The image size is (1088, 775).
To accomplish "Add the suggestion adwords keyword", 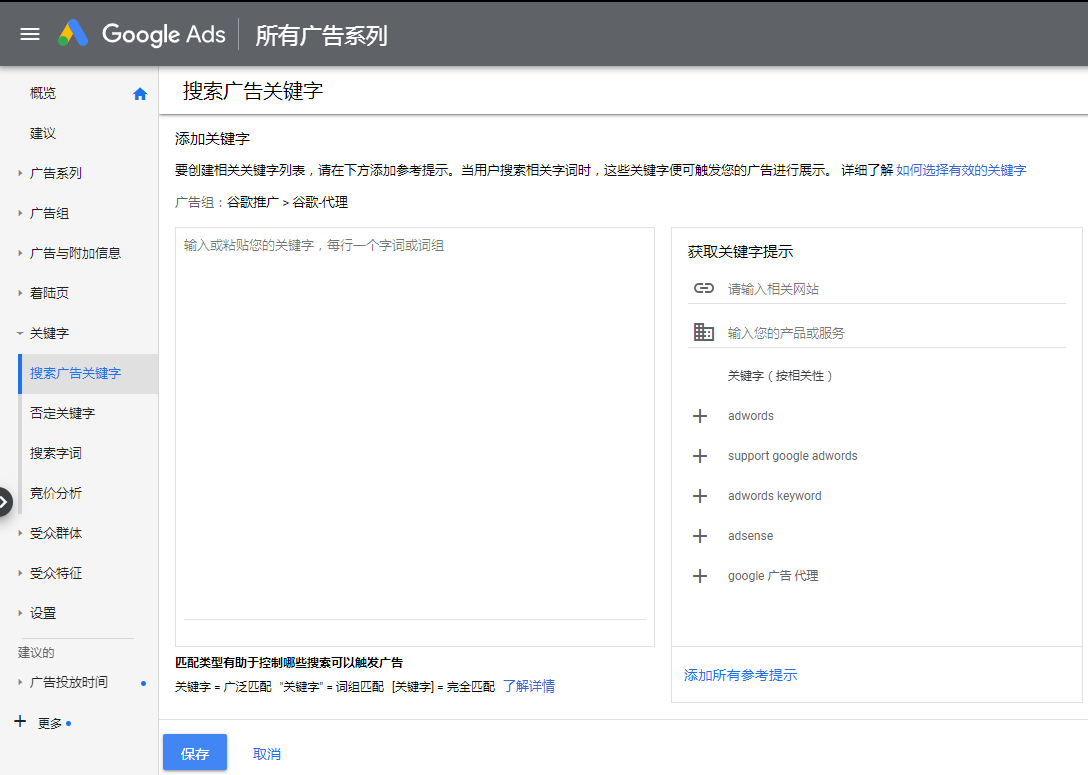I will [x=700, y=496].
